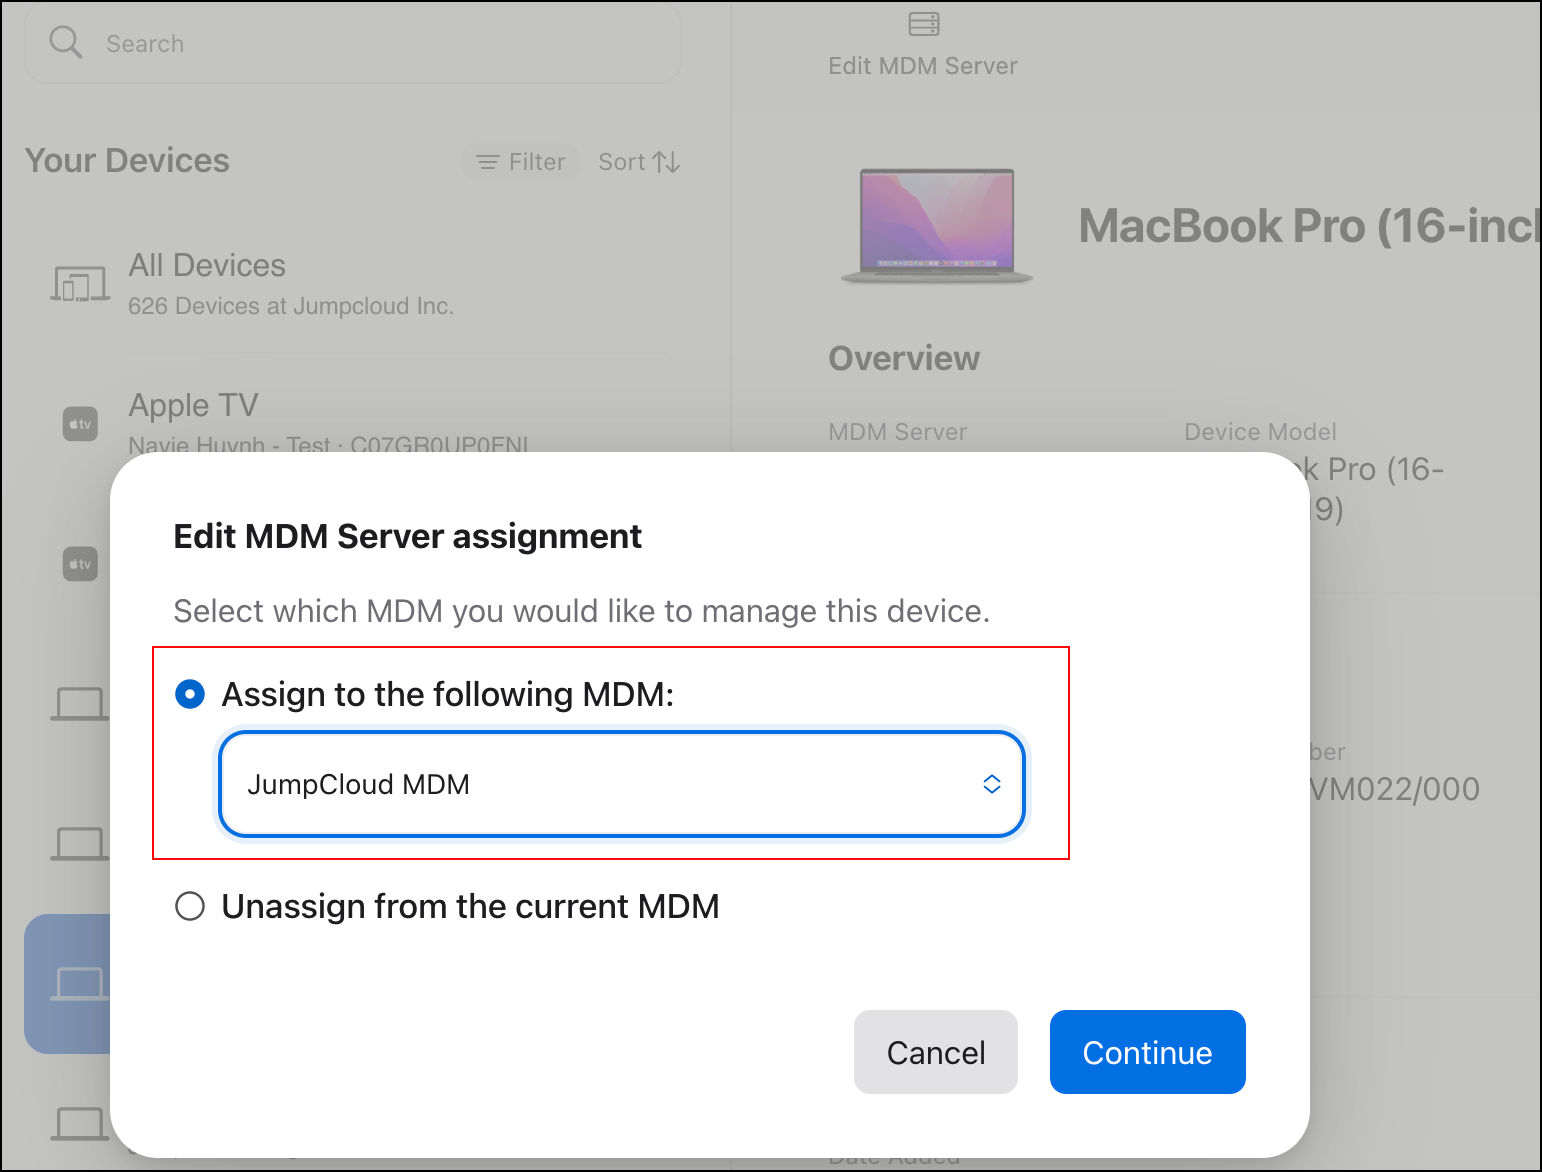
Task: Select Assign to the following MDM
Action: [190, 694]
